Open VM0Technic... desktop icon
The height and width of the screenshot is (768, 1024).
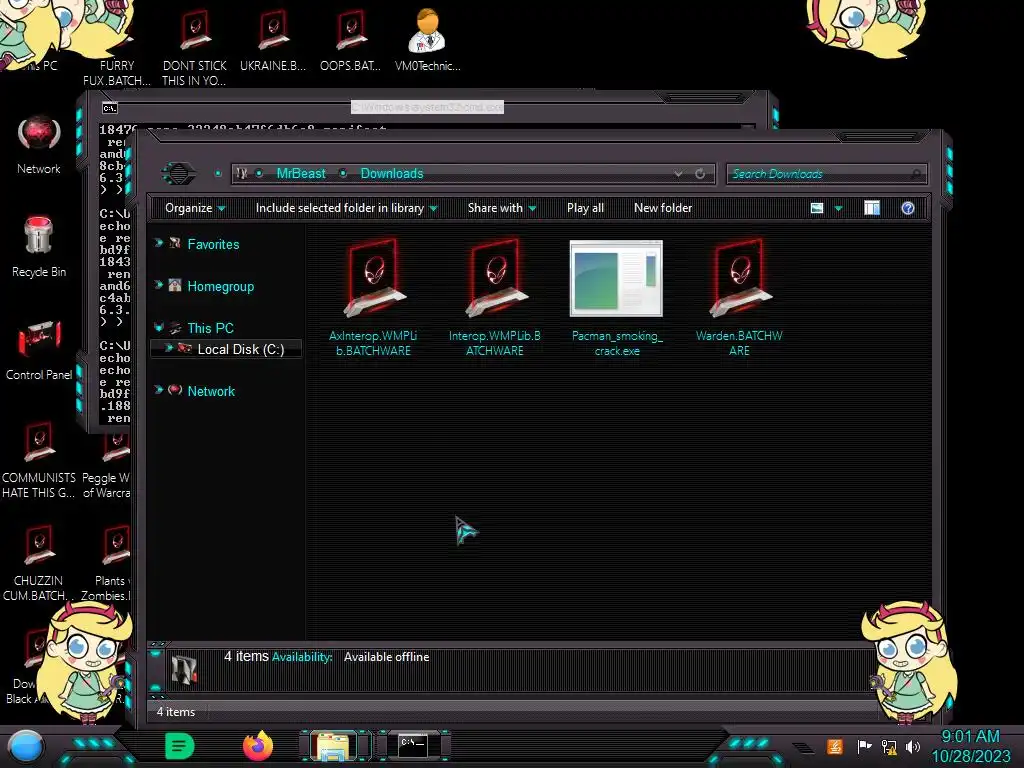[428, 40]
